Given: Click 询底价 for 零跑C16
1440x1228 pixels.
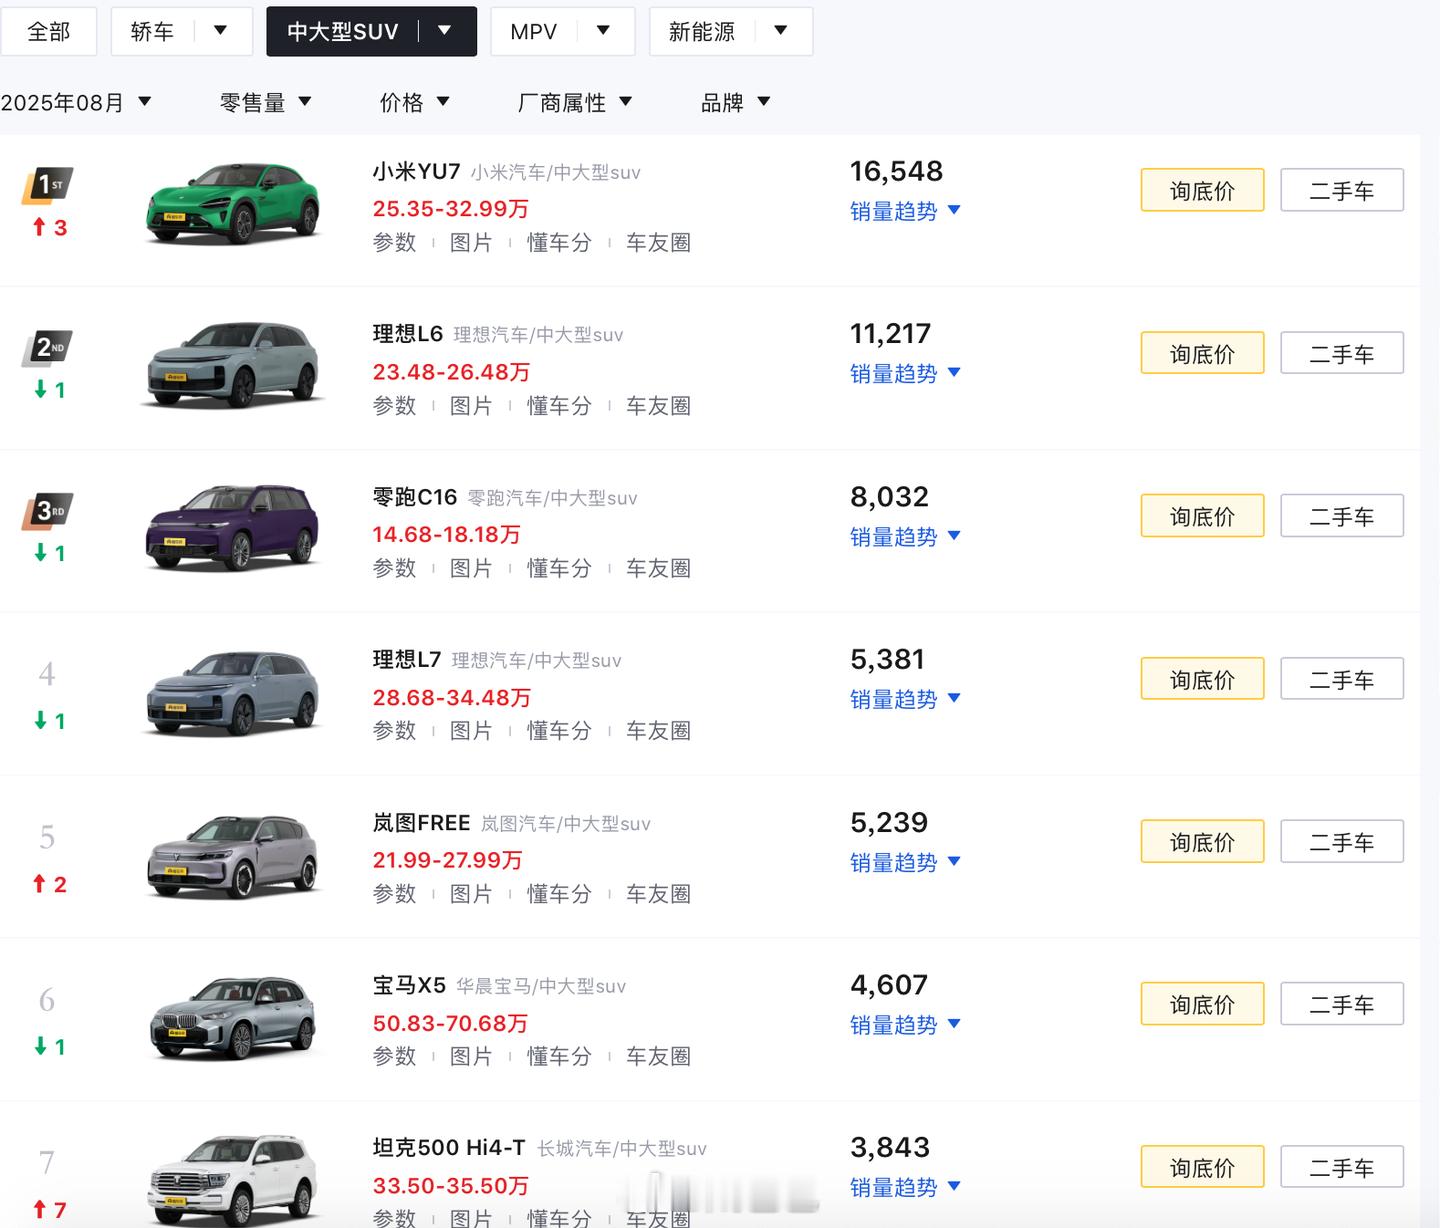Looking at the screenshot, I should coord(1202,516).
